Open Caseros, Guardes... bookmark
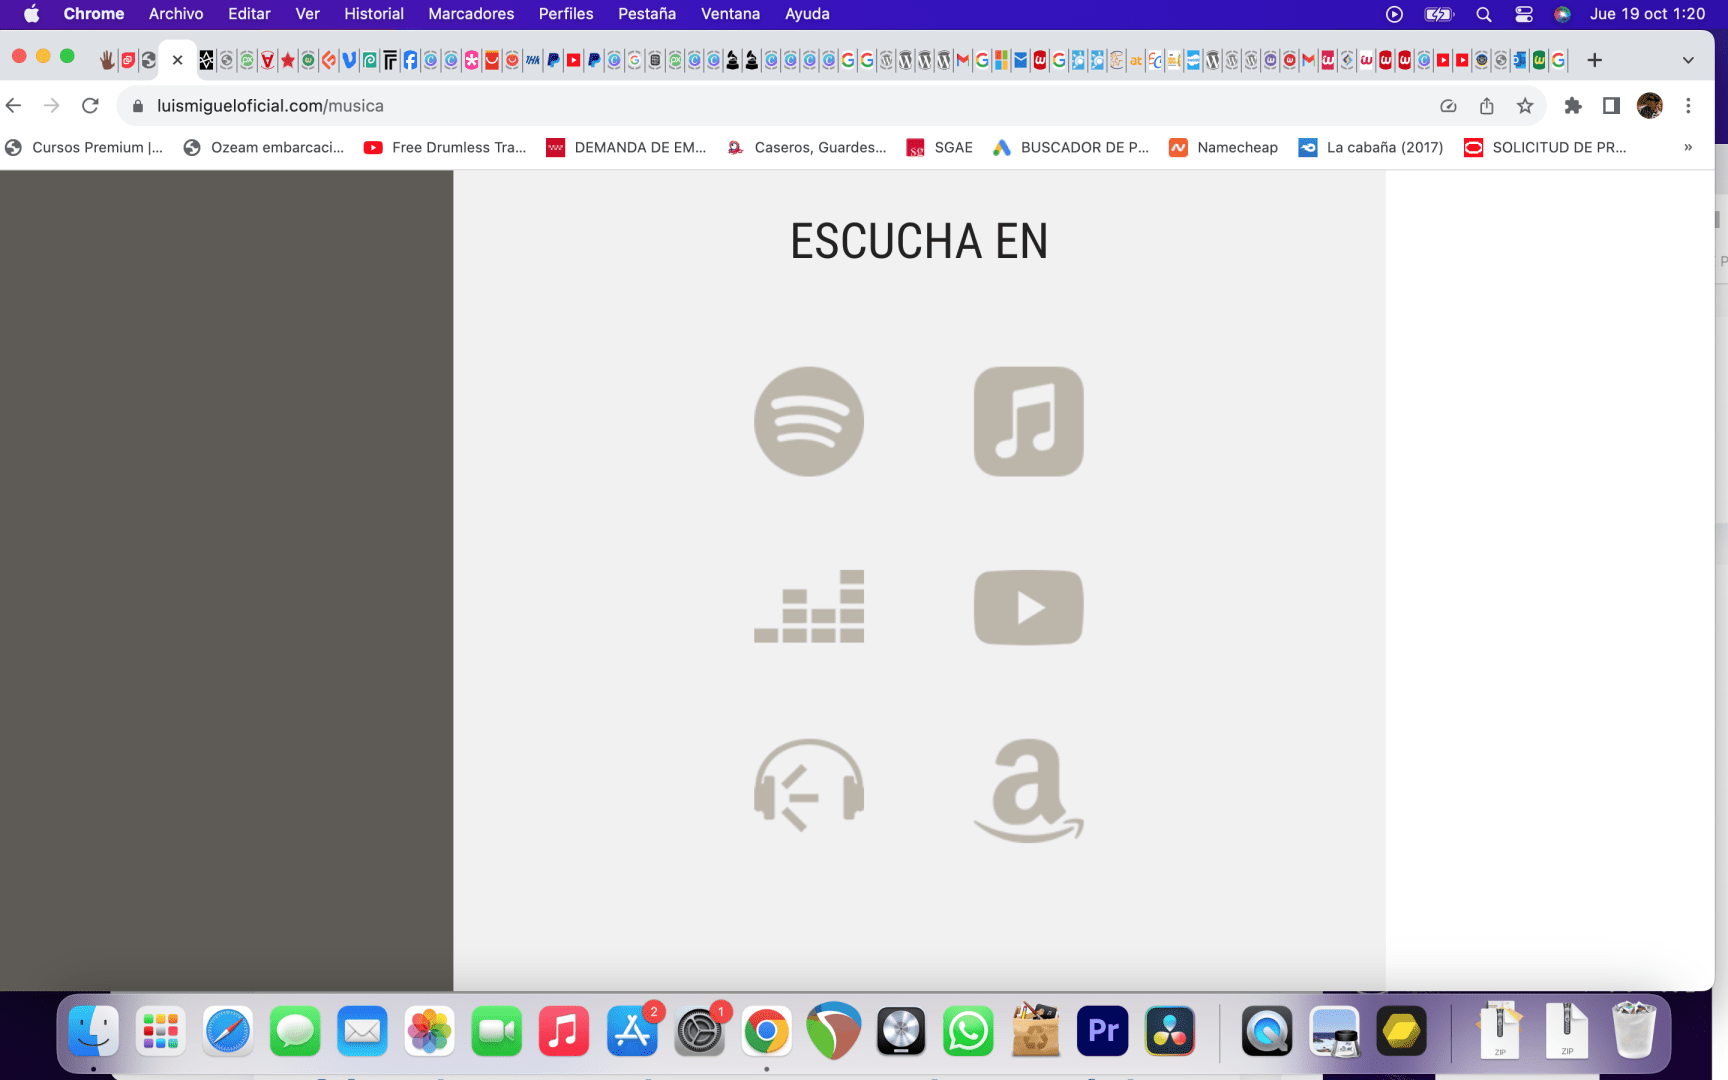The image size is (1728, 1080). (806, 147)
